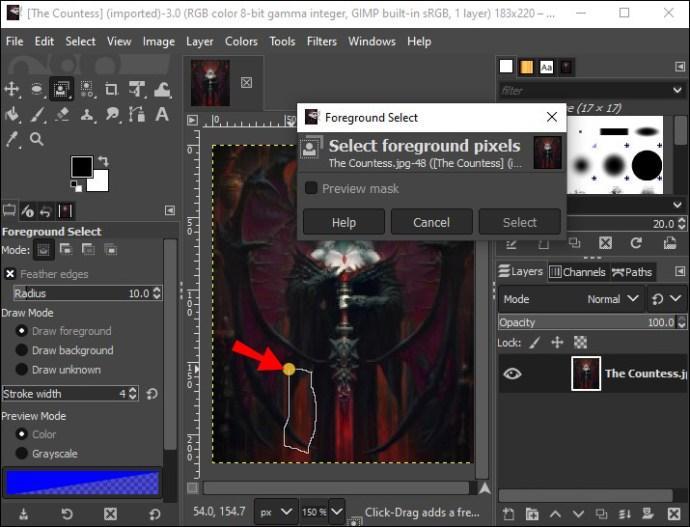Select the Ellipse Select tool
690x527 pixels.
click(37, 89)
